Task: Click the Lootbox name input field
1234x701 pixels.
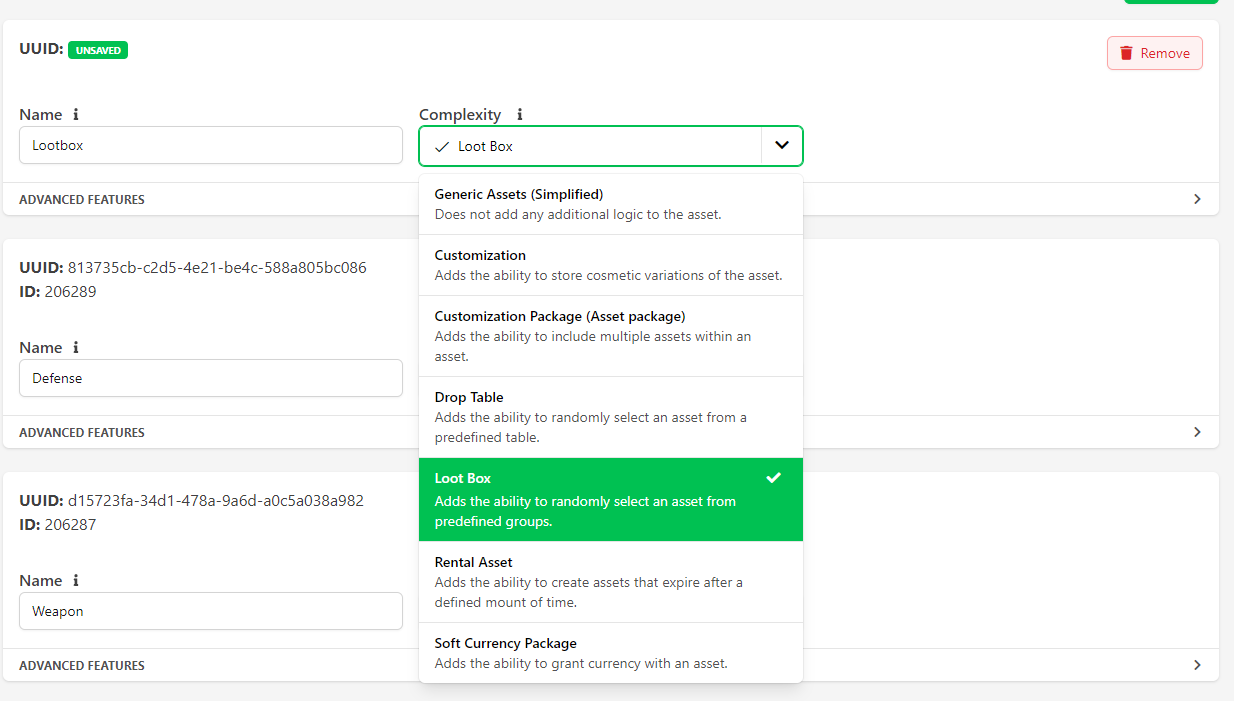Action: click(x=210, y=145)
